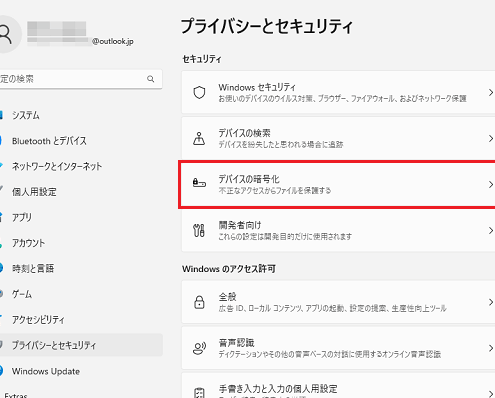495x398 pixels.
Task: Click the デバイスの暗号化 title text
Action: click(x=249, y=179)
